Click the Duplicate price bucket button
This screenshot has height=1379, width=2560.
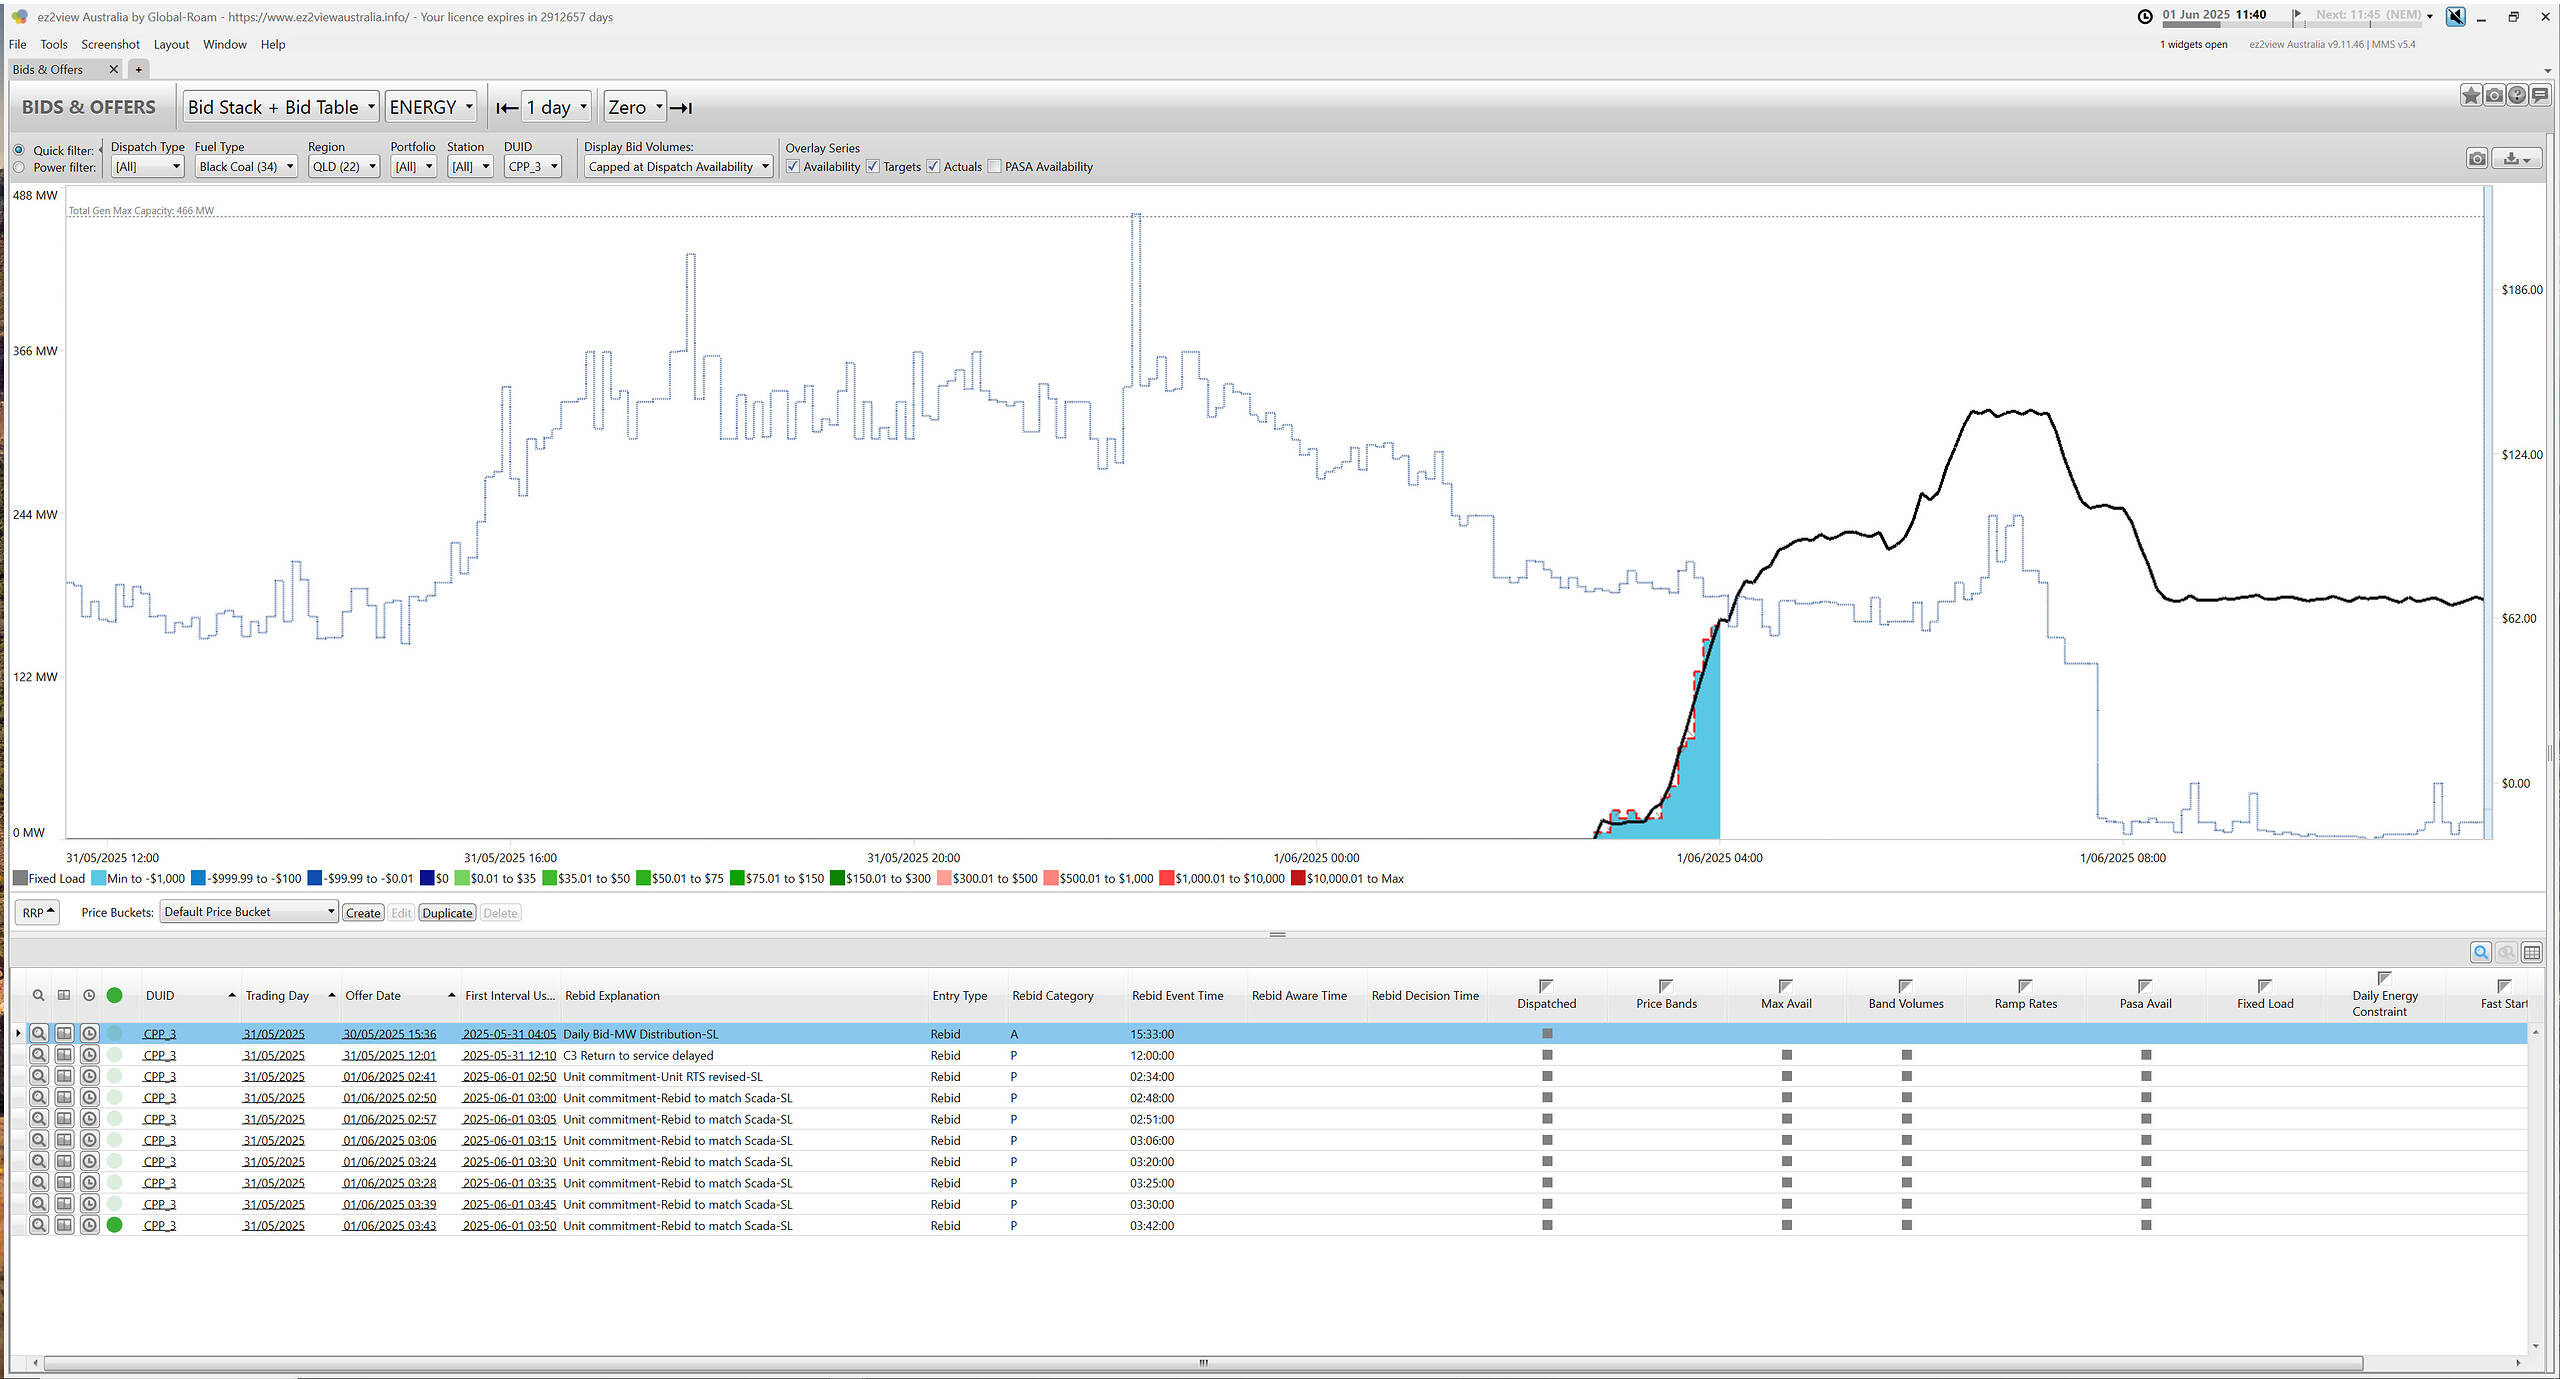tap(447, 914)
